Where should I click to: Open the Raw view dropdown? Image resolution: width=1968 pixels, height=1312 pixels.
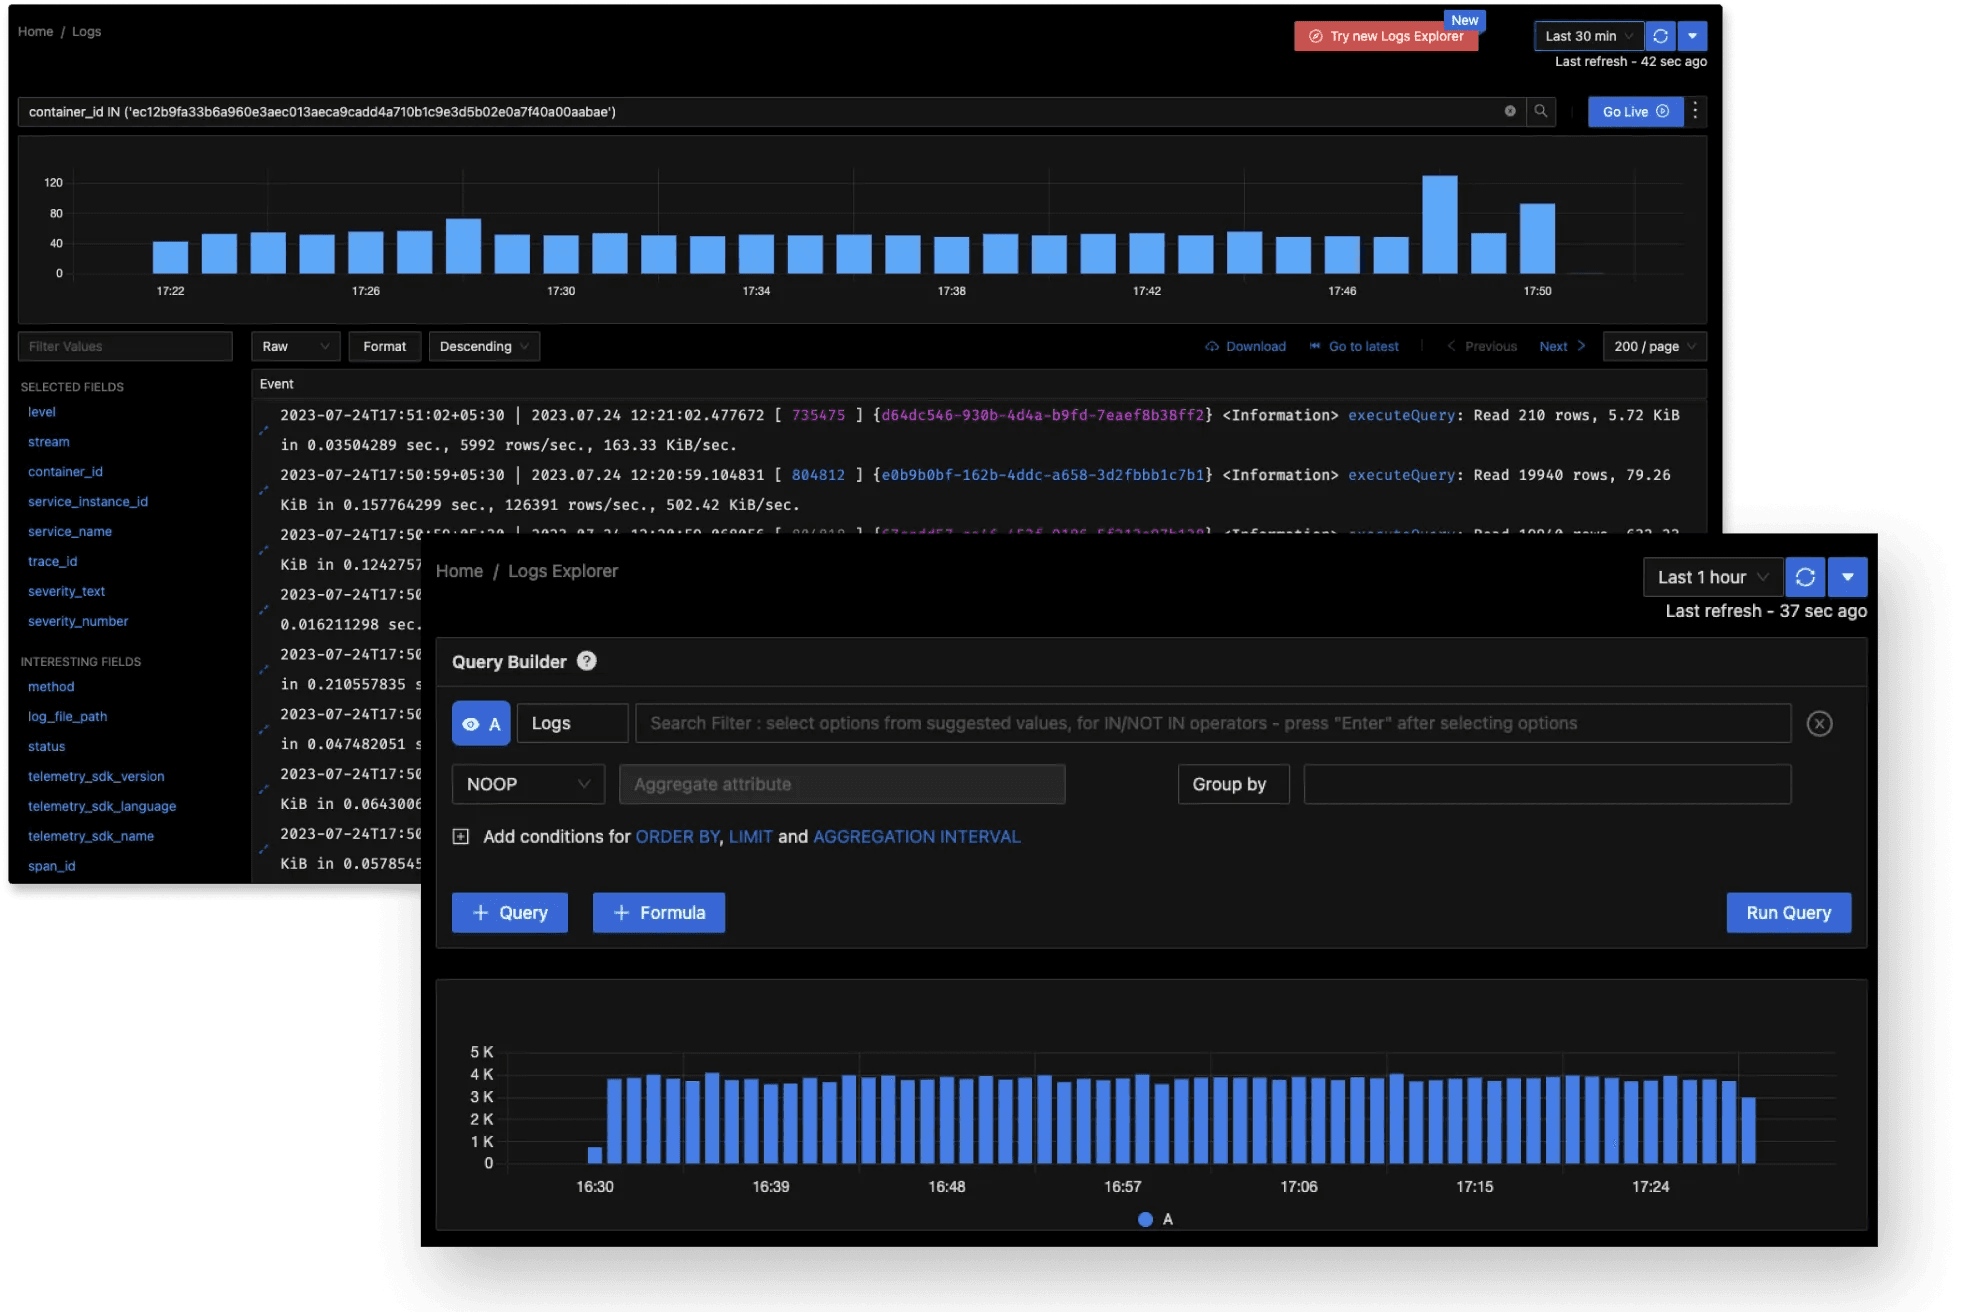tap(295, 346)
